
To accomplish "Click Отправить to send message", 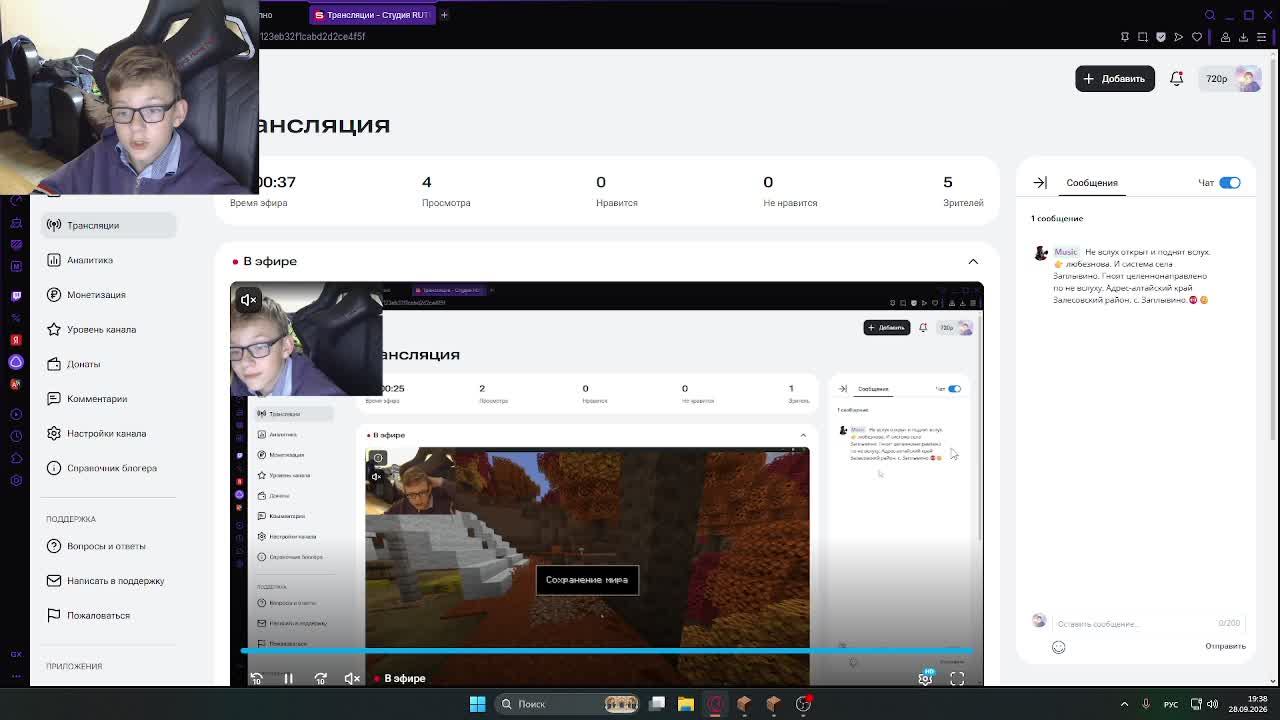I will [x=1225, y=646].
